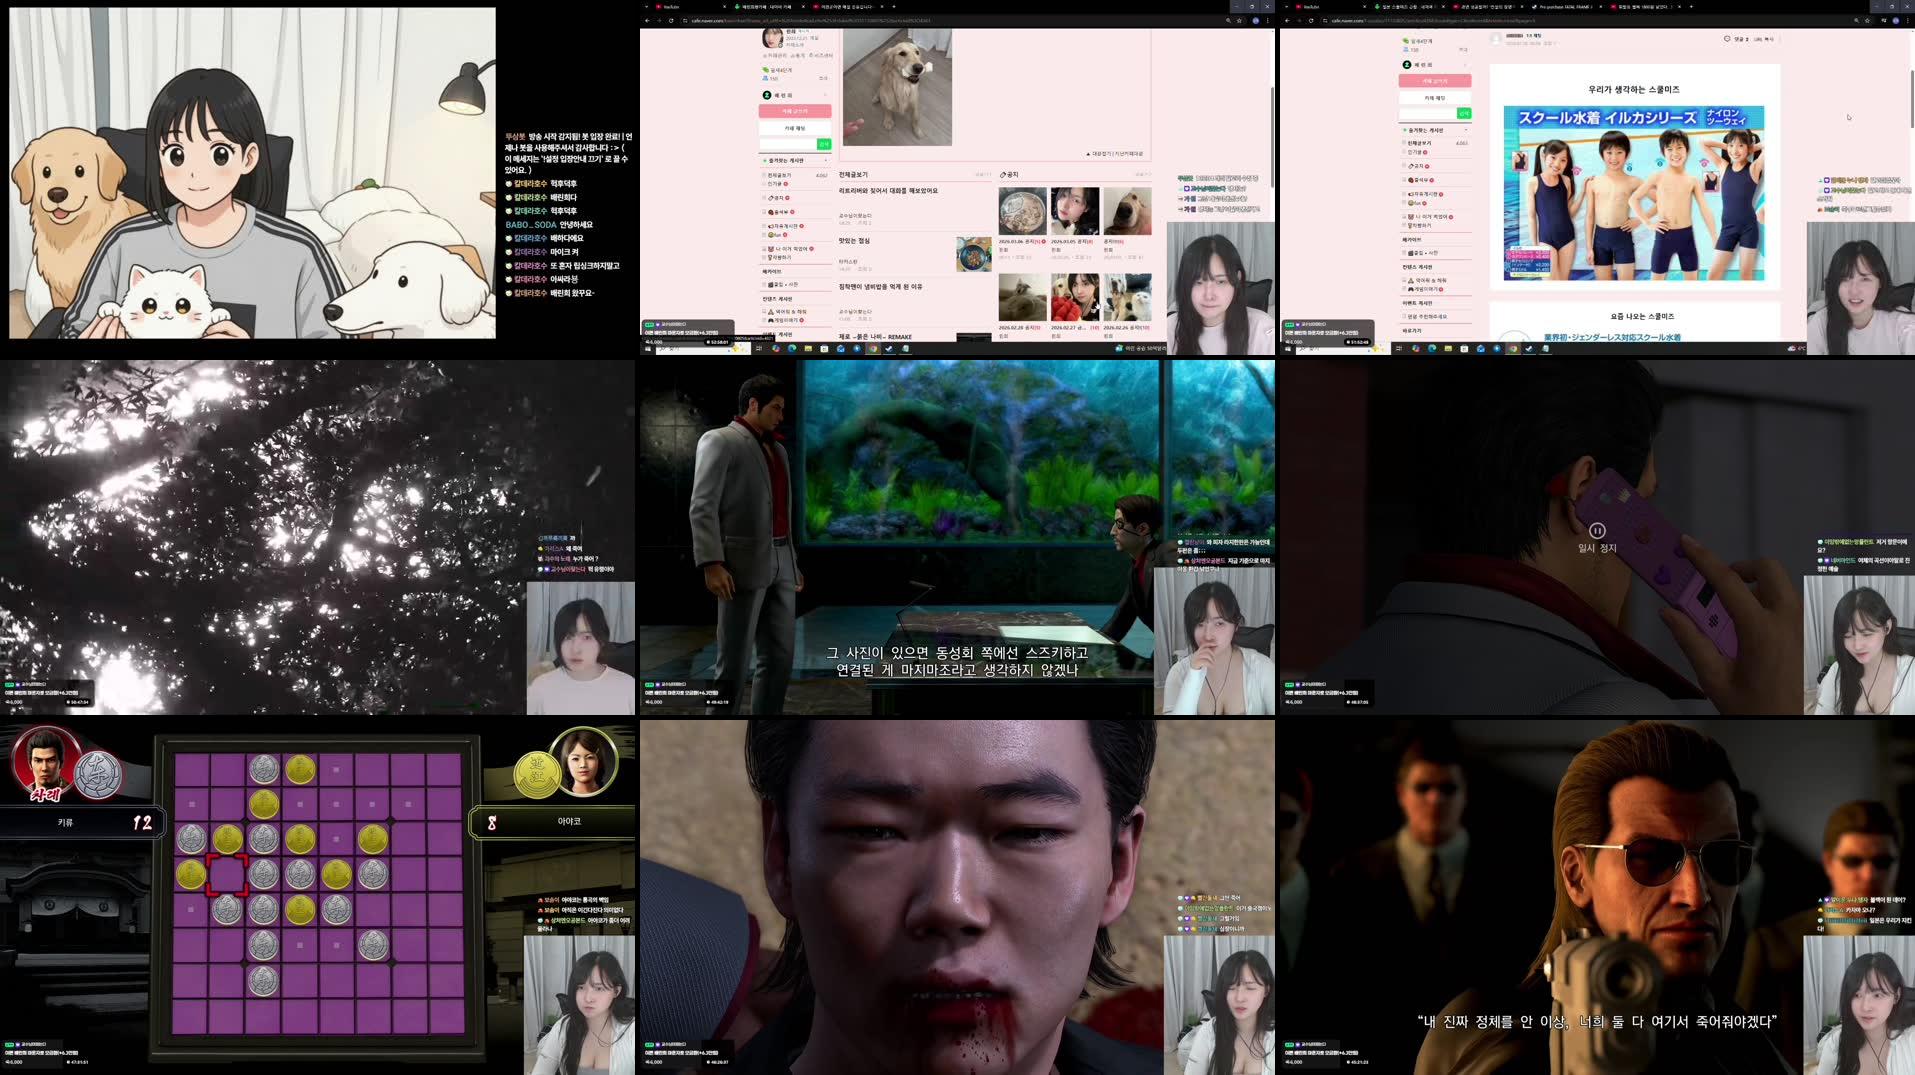Click the game controller icon beside 게임이야기
Screen dimensions: 1915x1075
coord(1413,288)
